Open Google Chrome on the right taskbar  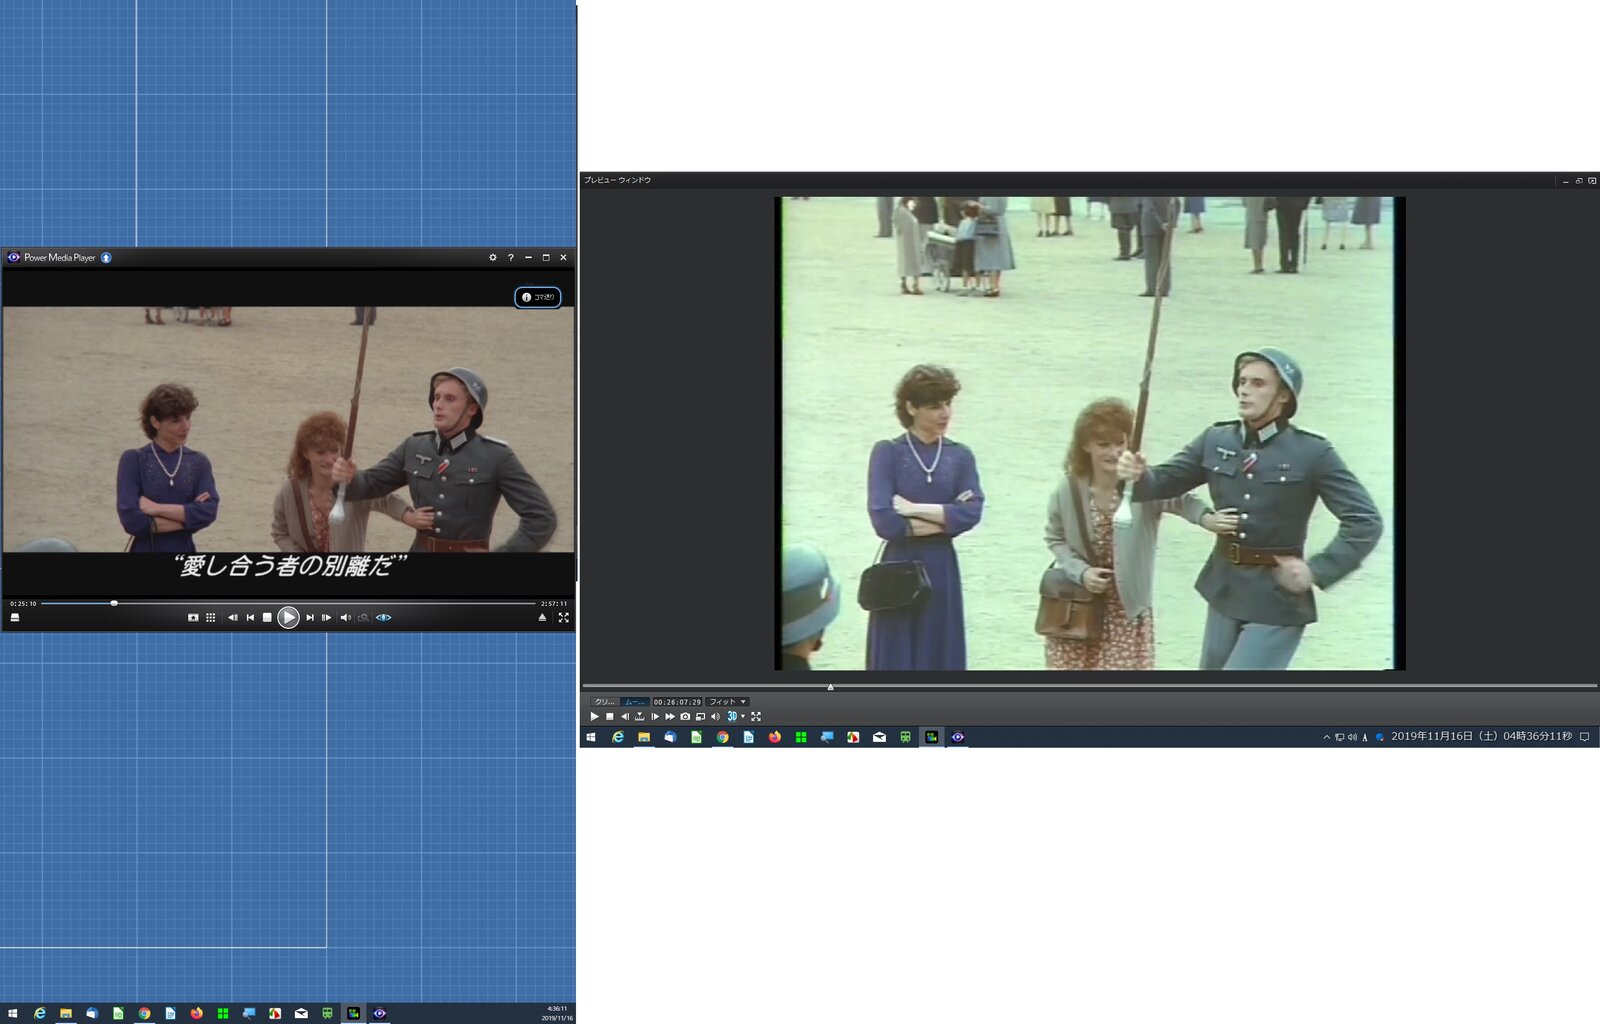722,737
